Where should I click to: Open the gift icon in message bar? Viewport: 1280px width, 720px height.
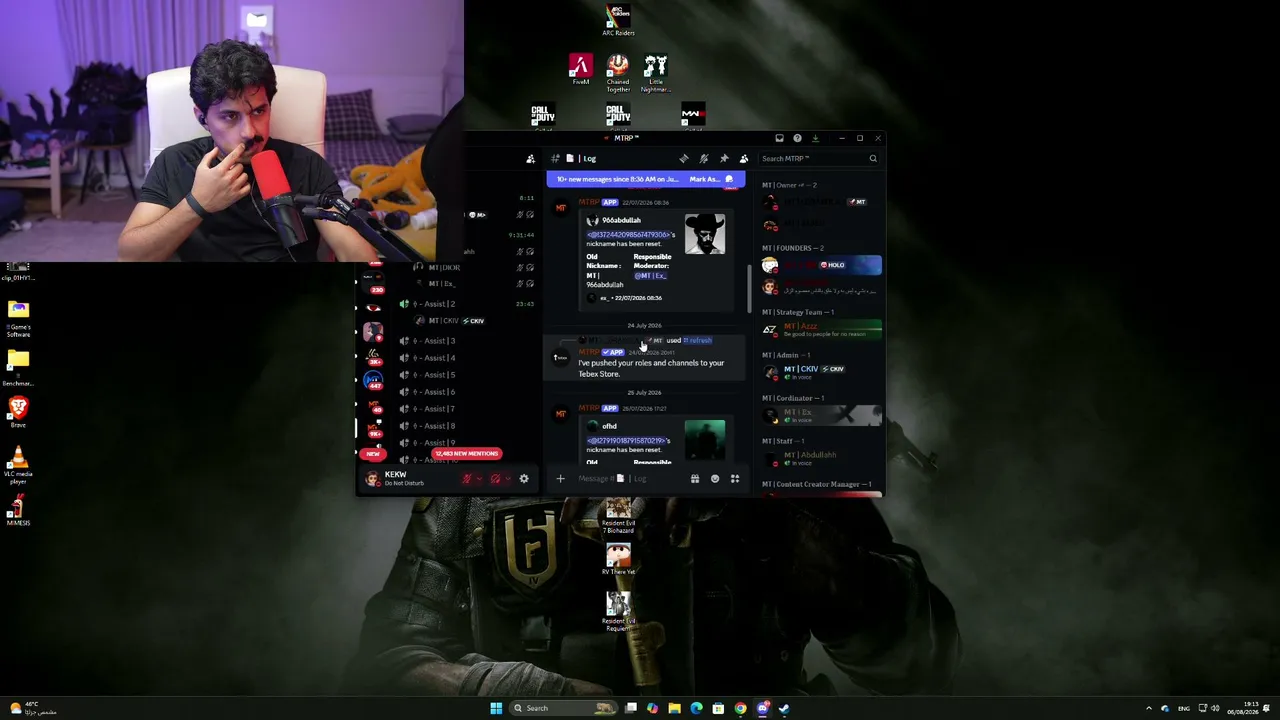[695, 478]
